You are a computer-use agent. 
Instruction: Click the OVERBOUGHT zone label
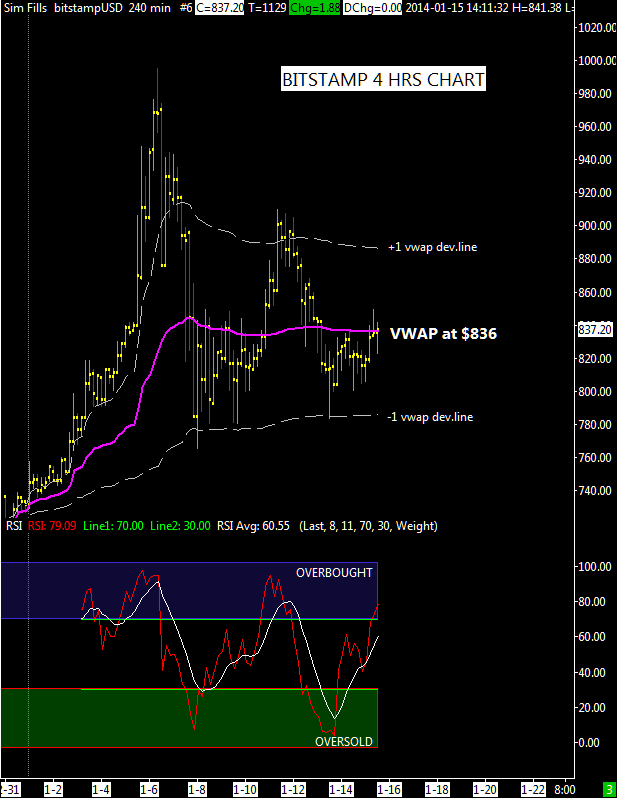333,573
